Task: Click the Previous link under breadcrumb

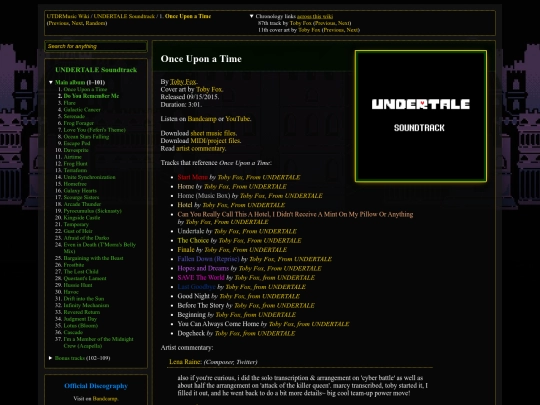Action: point(58,23)
